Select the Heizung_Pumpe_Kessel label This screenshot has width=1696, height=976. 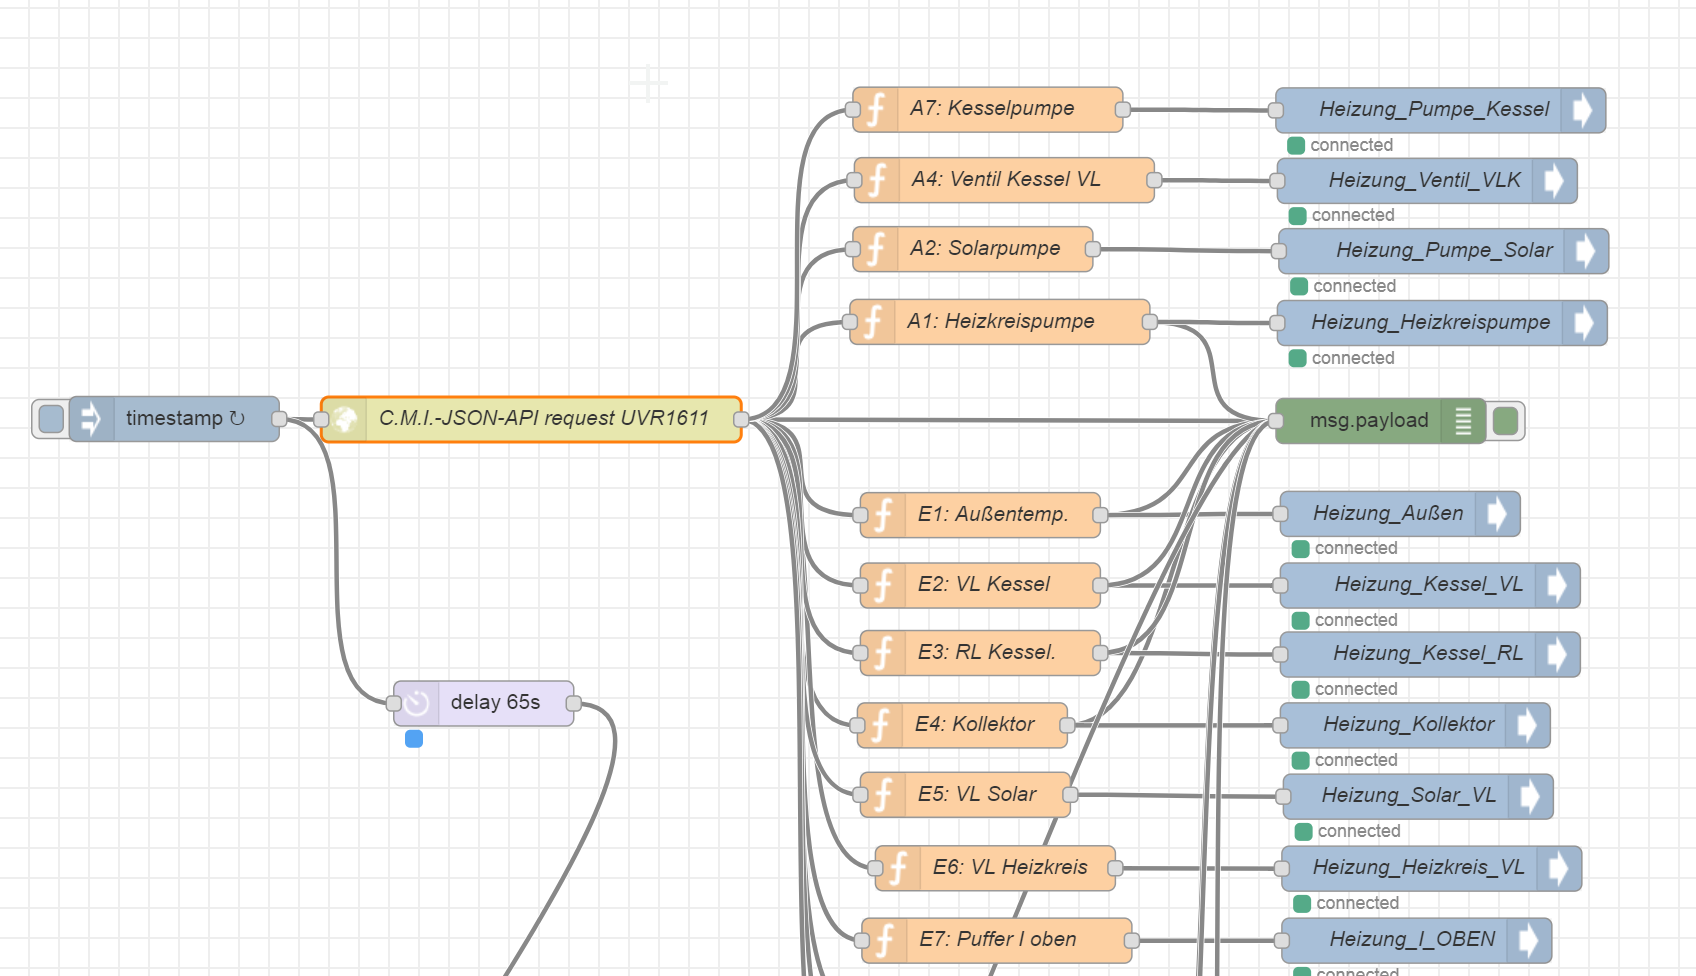point(1434,109)
